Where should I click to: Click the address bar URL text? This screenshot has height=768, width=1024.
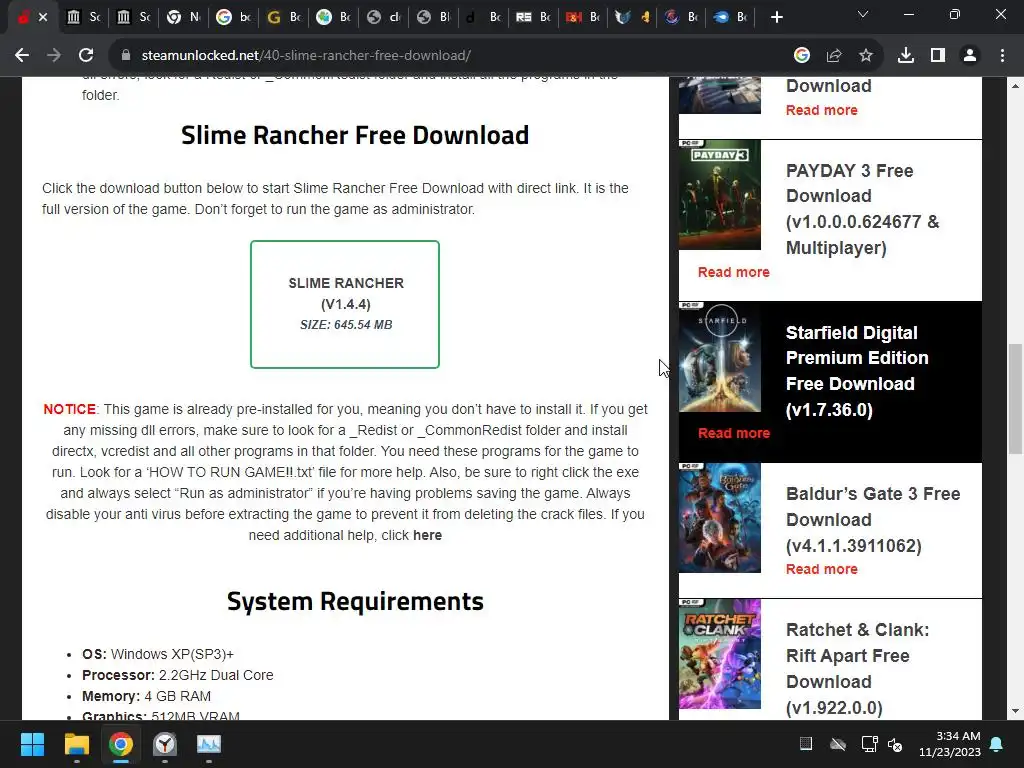306,56
